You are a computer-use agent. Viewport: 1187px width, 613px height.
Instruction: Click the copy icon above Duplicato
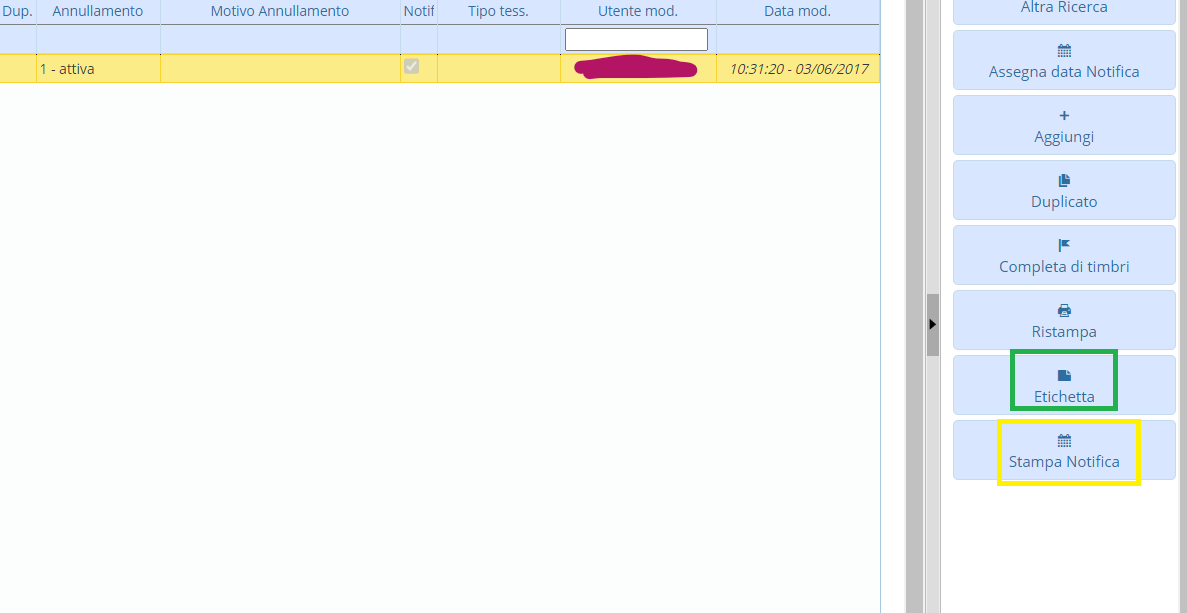[x=1064, y=180]
